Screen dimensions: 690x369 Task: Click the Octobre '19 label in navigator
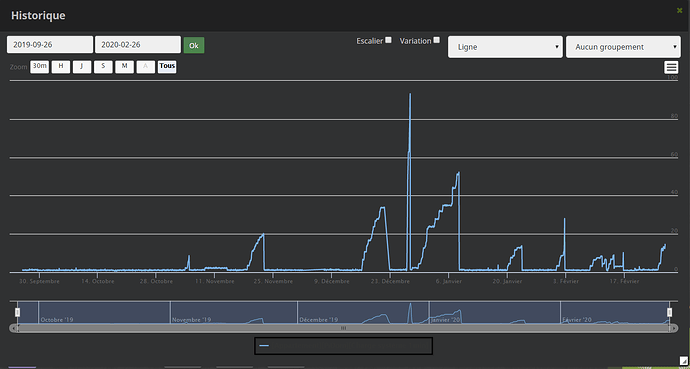(57, 320)
